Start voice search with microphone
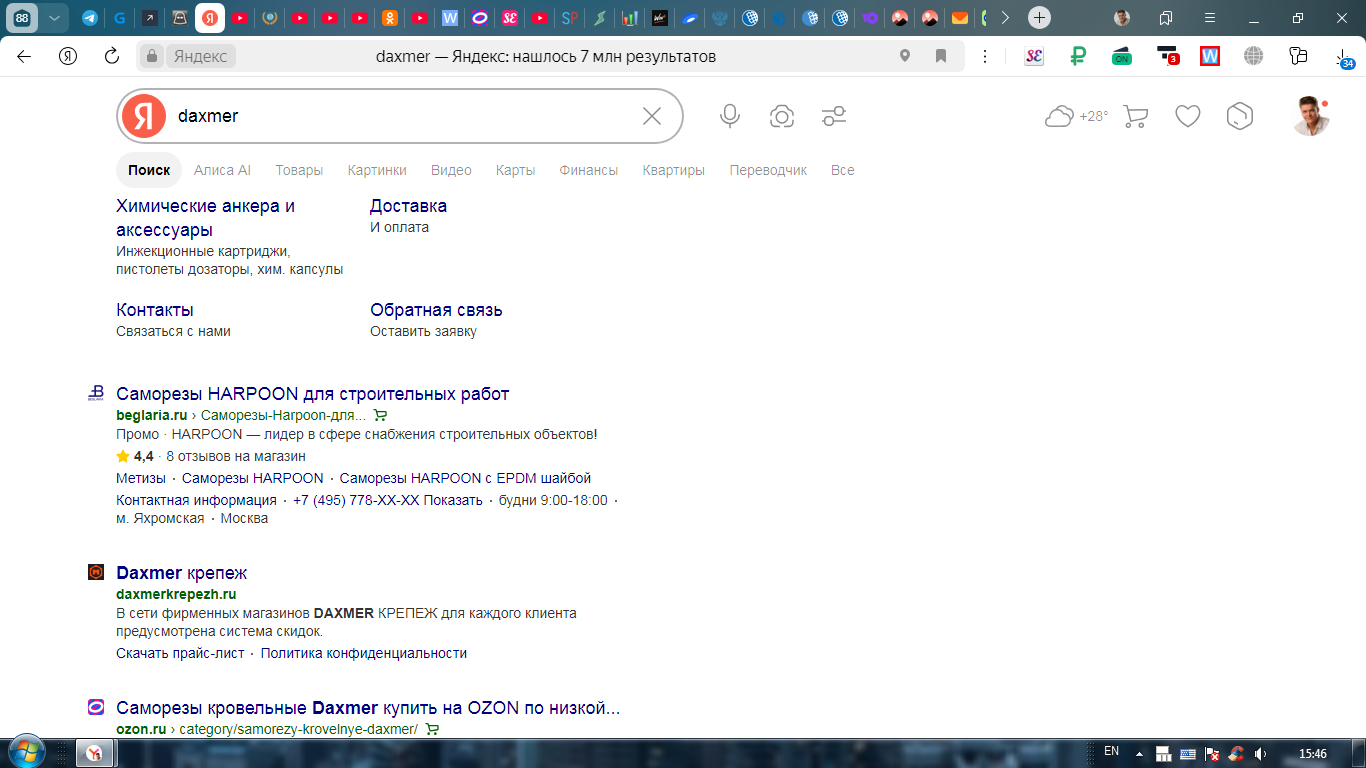The width and height of the screenshot is (1366, 768). pyautogui.click(x=730, y=116)
